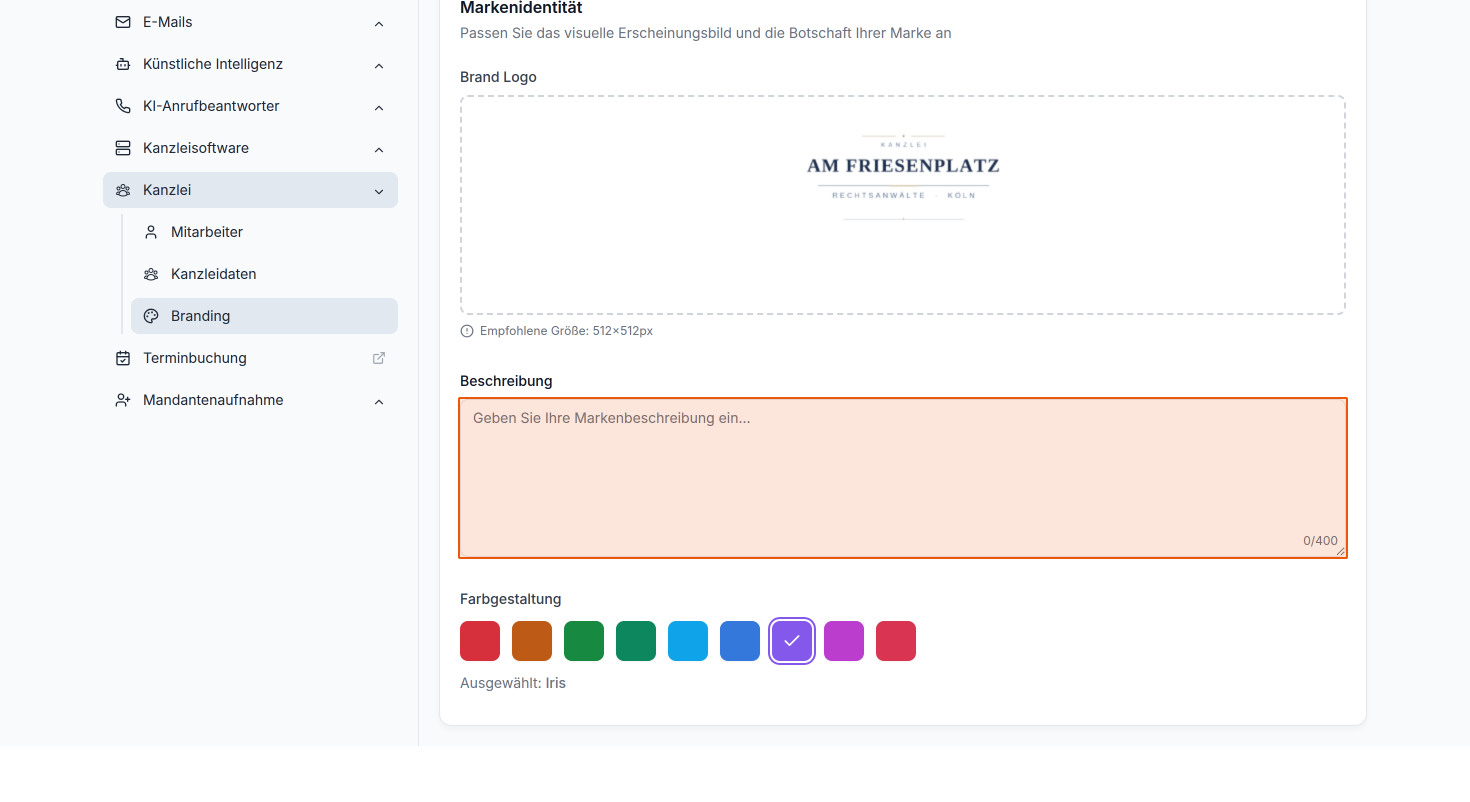The width and height of the screenshot is (1470, 802).
Task: Expand the Kanzleisoftware chevron
Action: [379, 149]
